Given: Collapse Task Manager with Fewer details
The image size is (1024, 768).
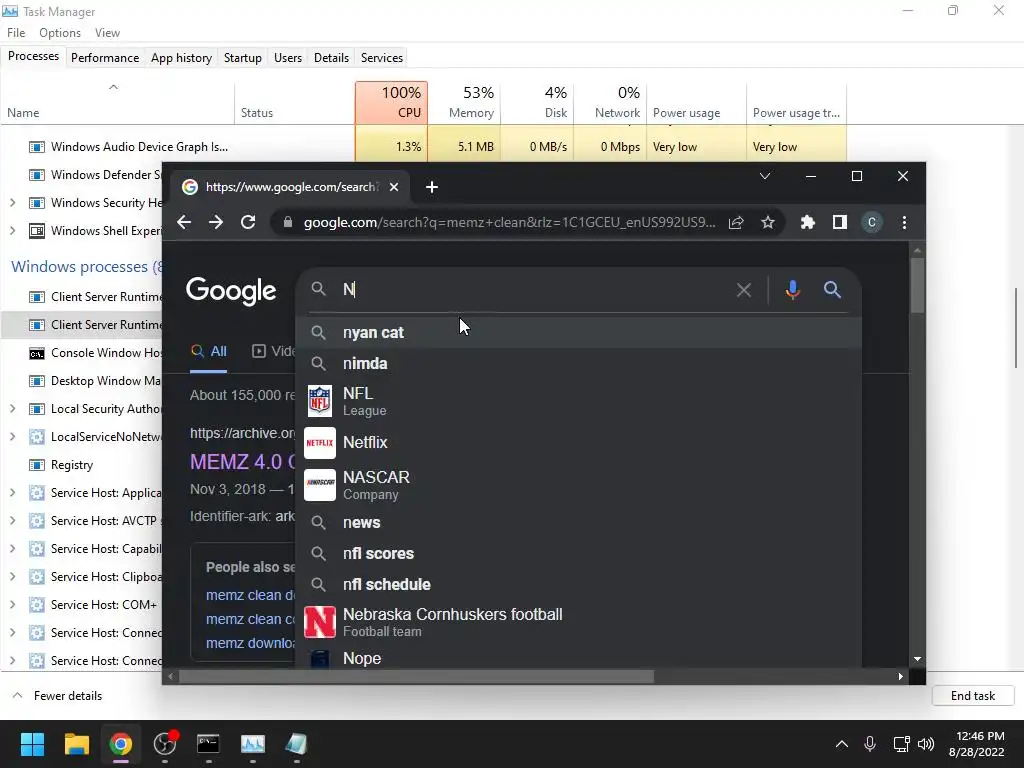Looking at the screenshot, I should [57, 696].
